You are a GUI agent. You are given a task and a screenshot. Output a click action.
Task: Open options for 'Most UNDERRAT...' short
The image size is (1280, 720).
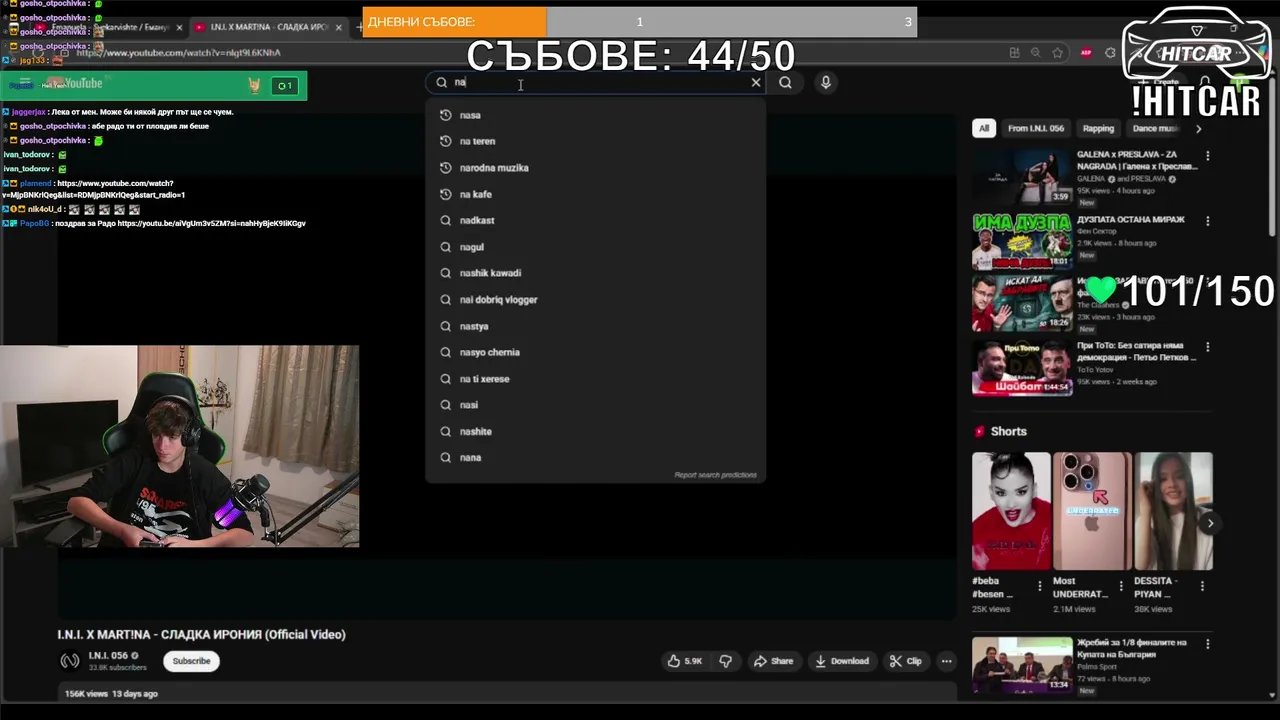1120,586
